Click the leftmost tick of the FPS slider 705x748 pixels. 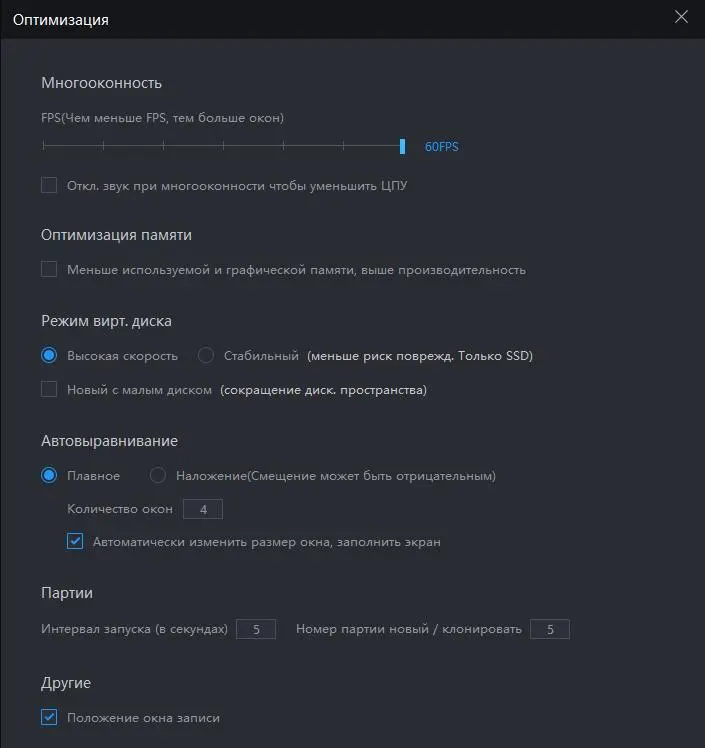(x=43, y=147)
